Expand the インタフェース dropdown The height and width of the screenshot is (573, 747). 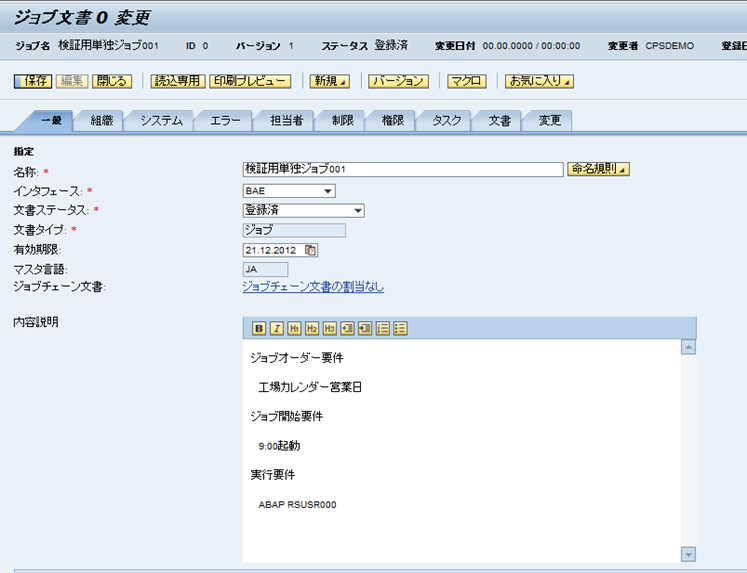click(x=327, y=191)
